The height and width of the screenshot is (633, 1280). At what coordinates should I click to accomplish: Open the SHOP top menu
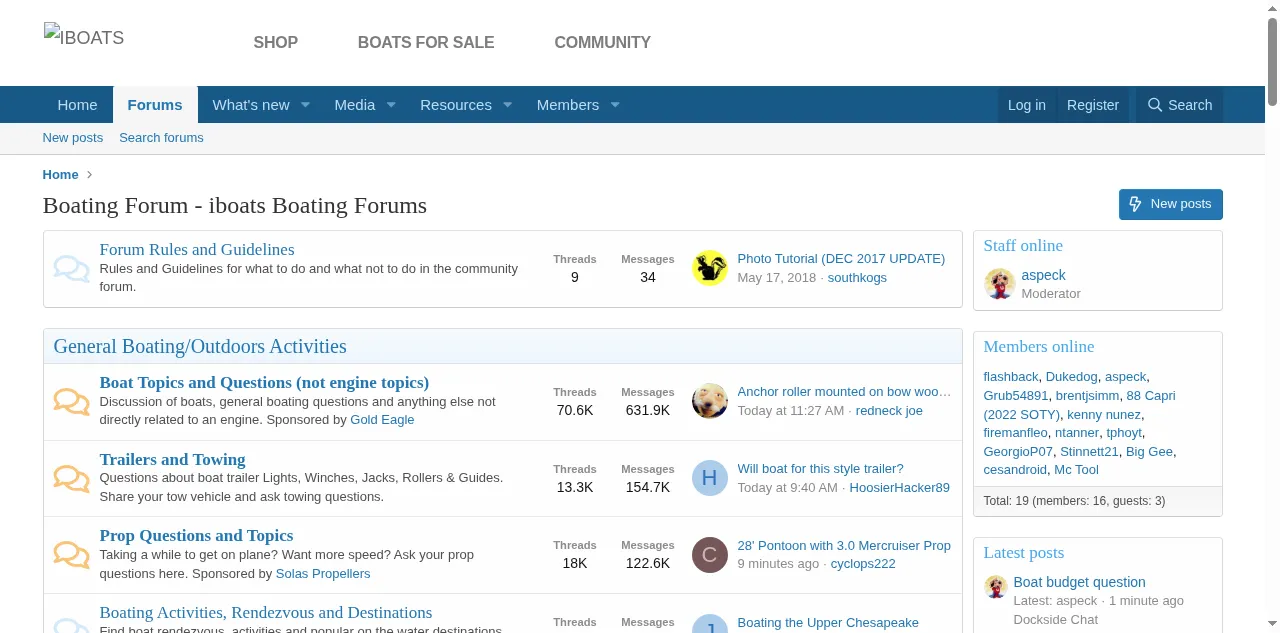[276, 42]
